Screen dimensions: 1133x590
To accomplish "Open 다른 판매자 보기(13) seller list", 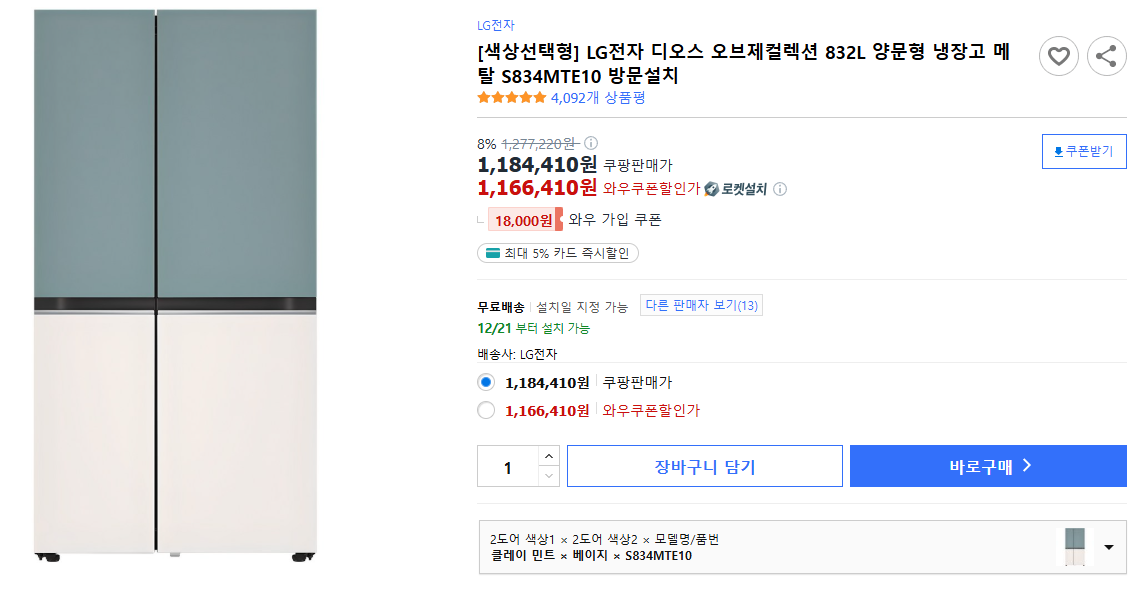I will click(701, 305).
